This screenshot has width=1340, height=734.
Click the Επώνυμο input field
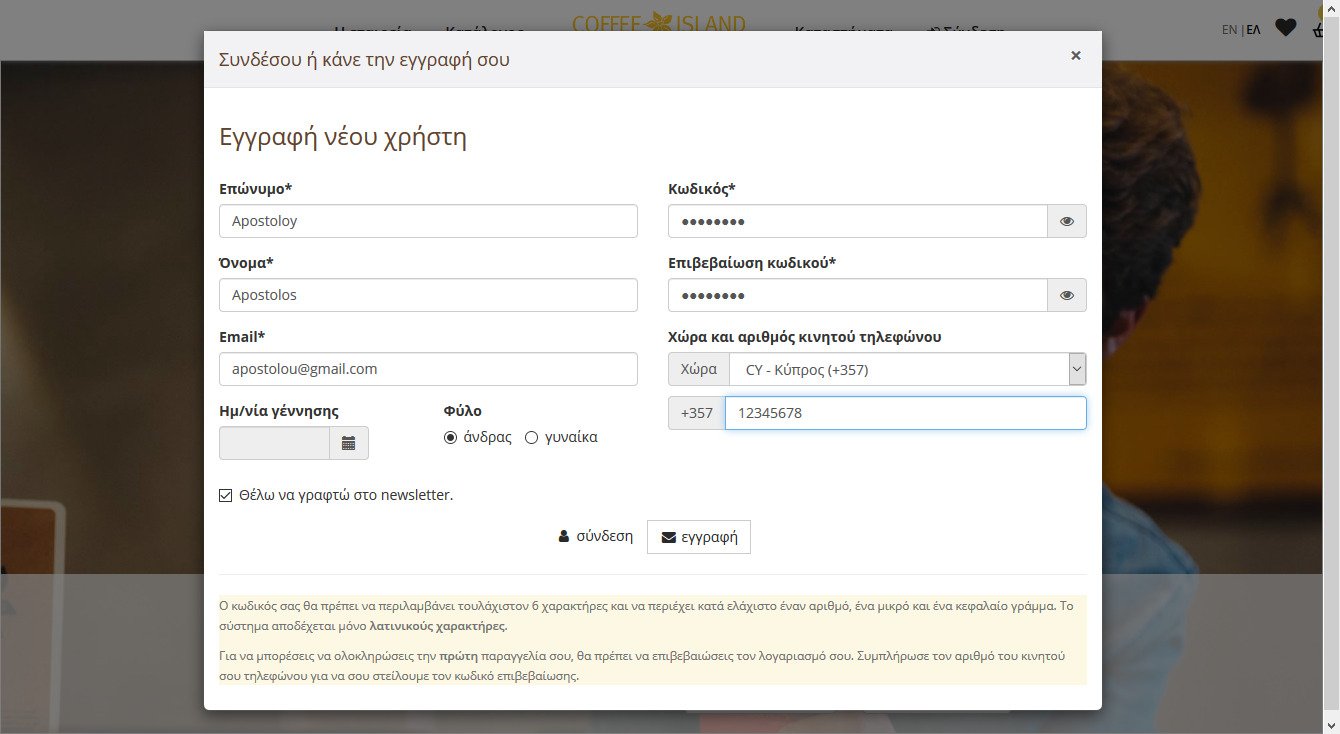click(x=428, y=221)
